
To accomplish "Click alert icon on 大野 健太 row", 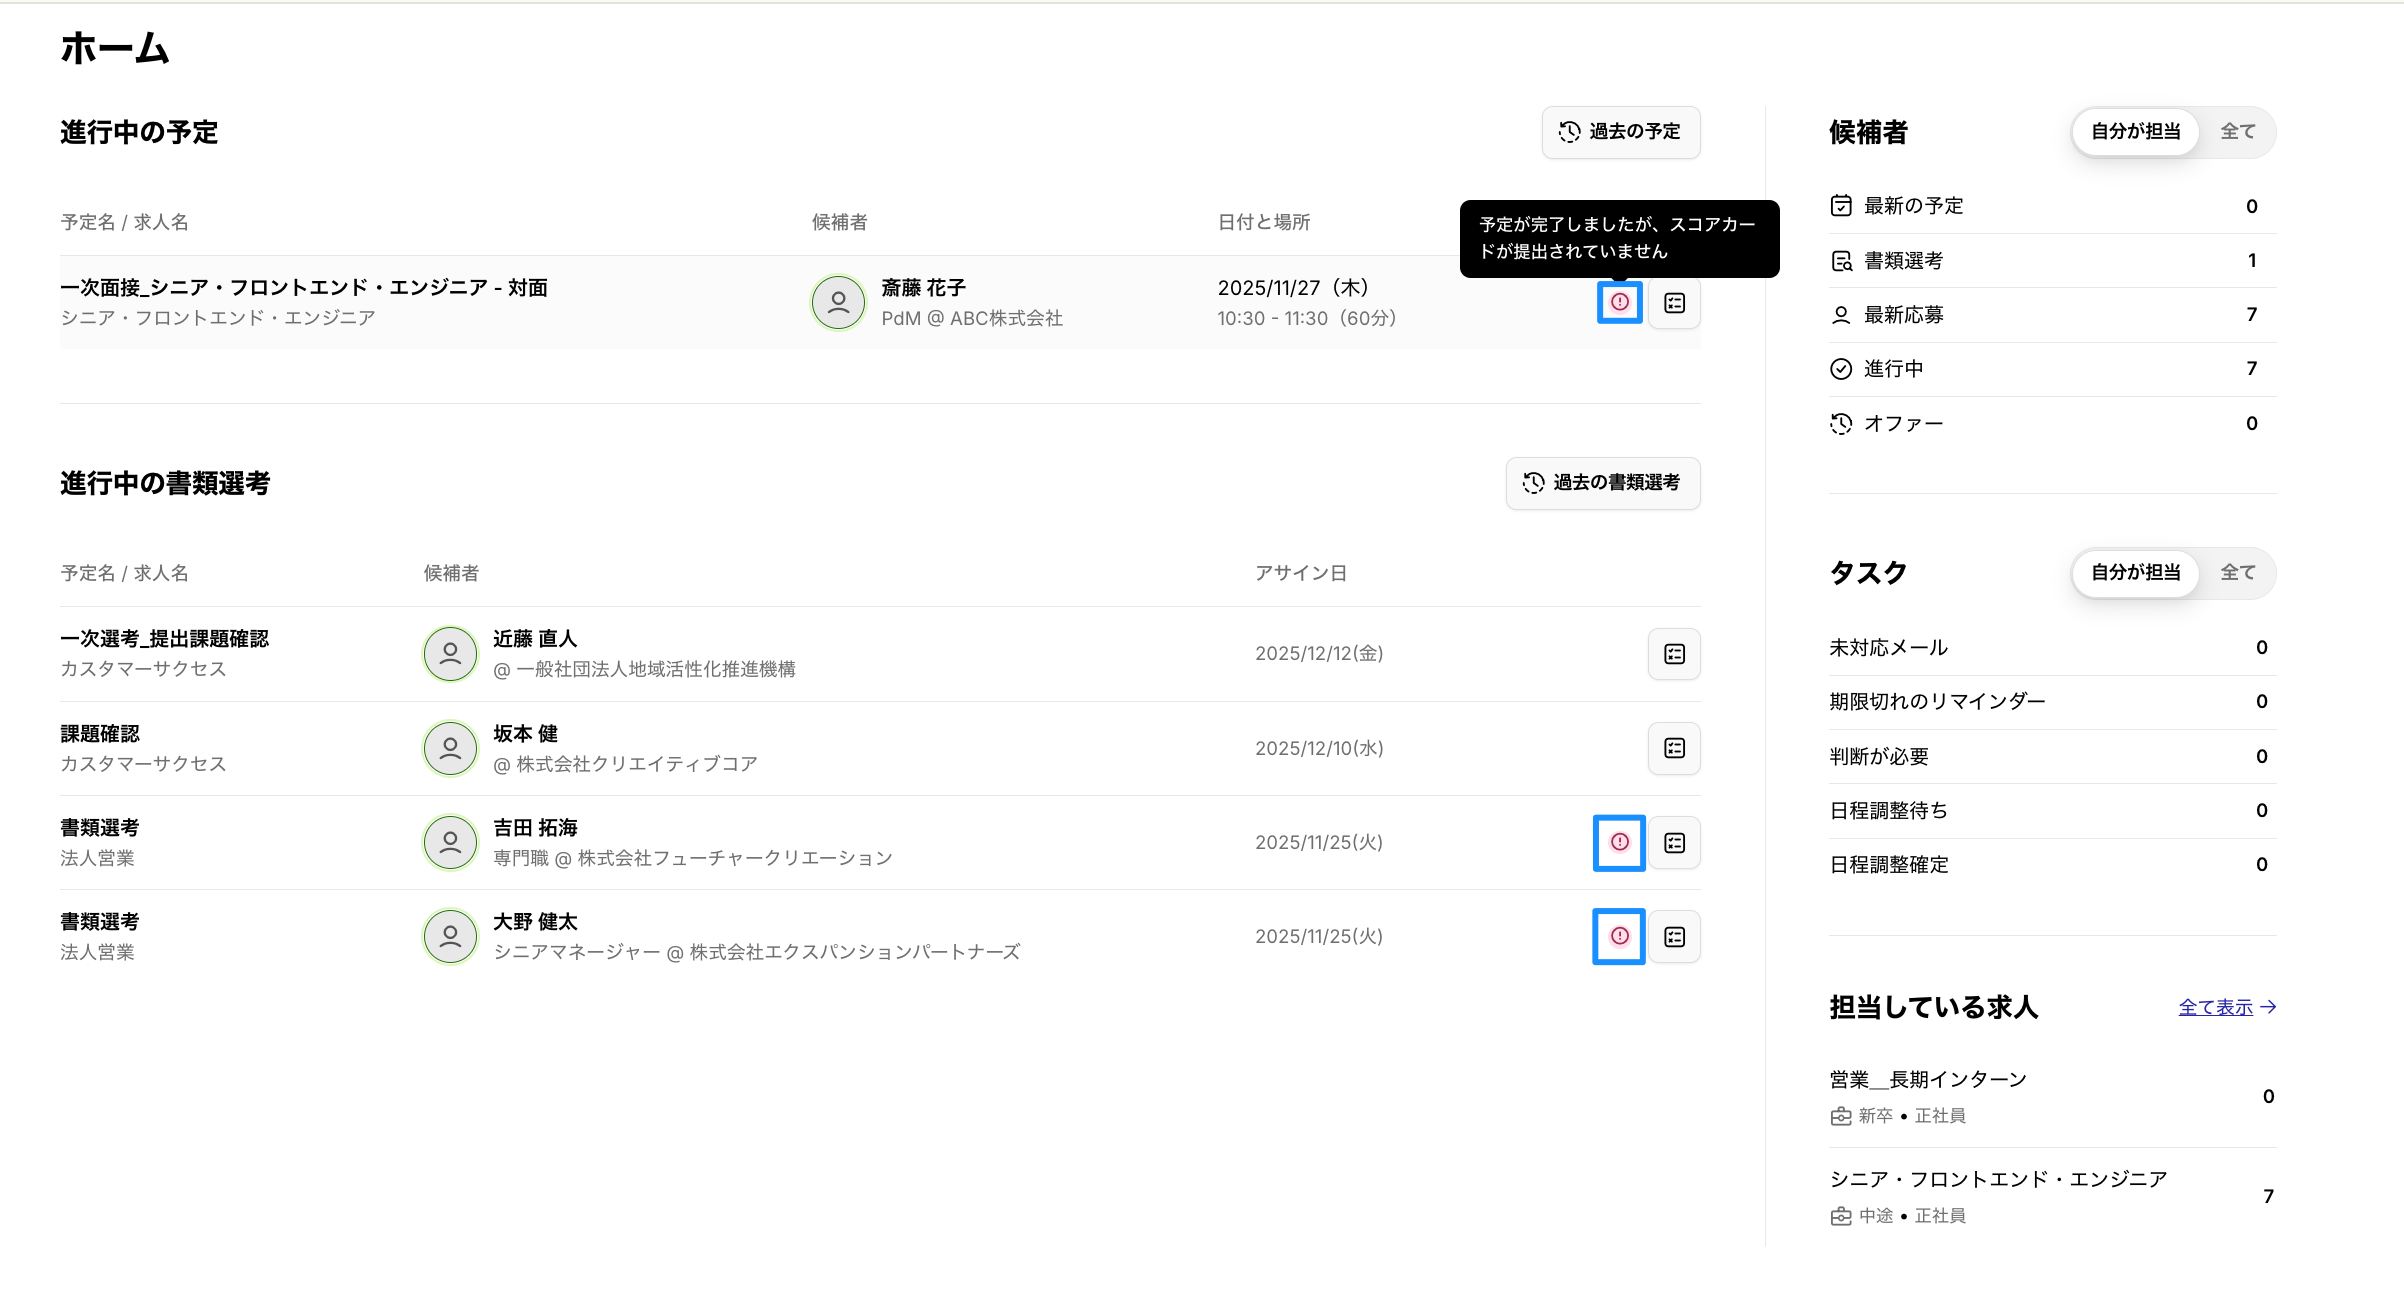I will (1619, 936).
